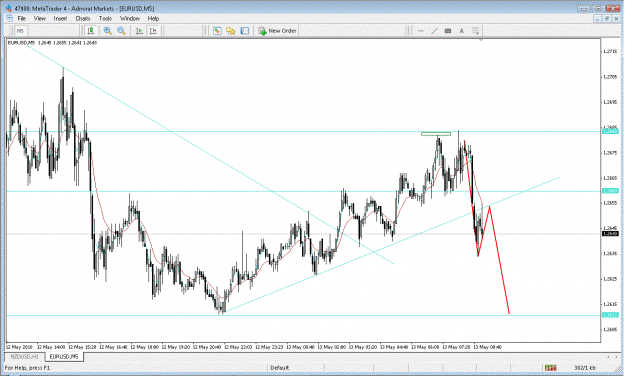Click the drawing toolbar grip handle
This screenshot has height=376, width=625.
pos(409,31)
